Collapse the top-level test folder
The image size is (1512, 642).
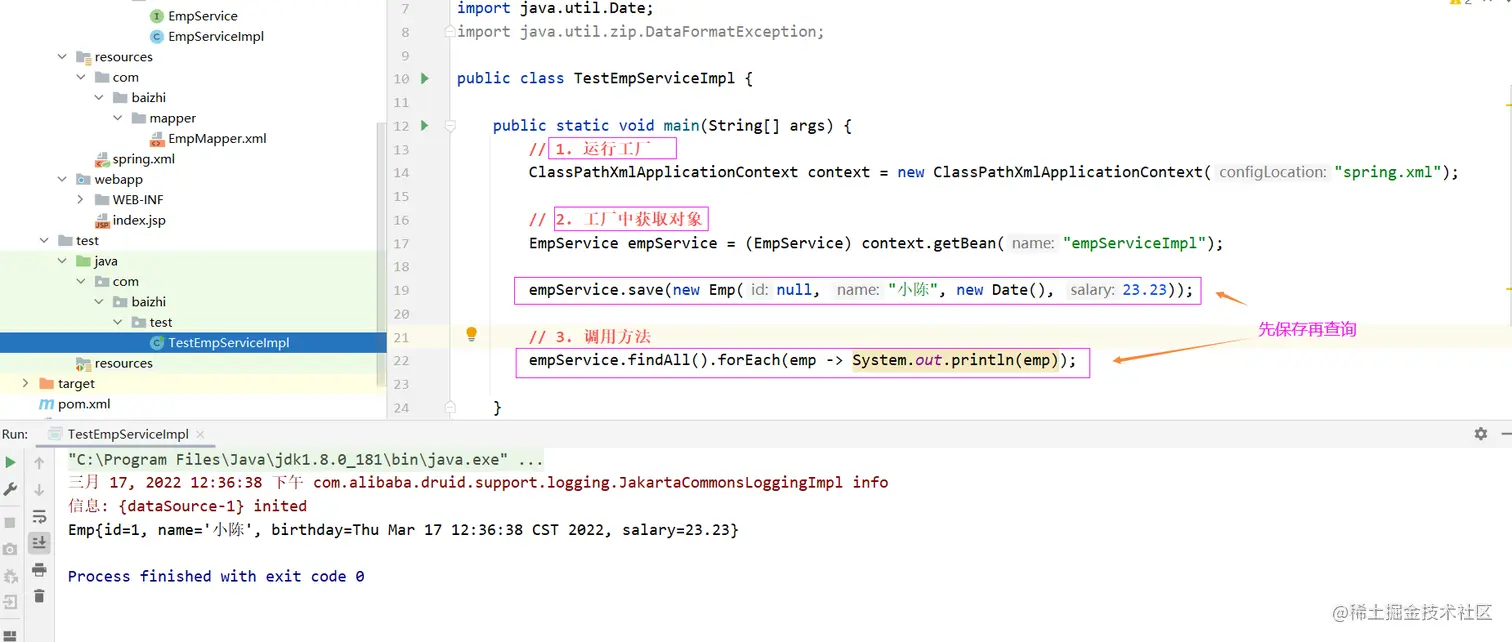(44, 241)
